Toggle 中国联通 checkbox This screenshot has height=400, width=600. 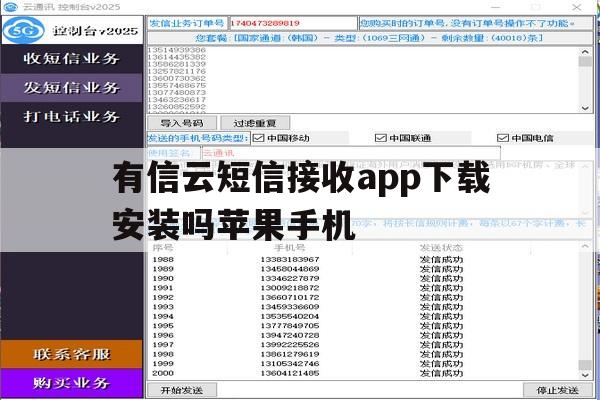380,138
